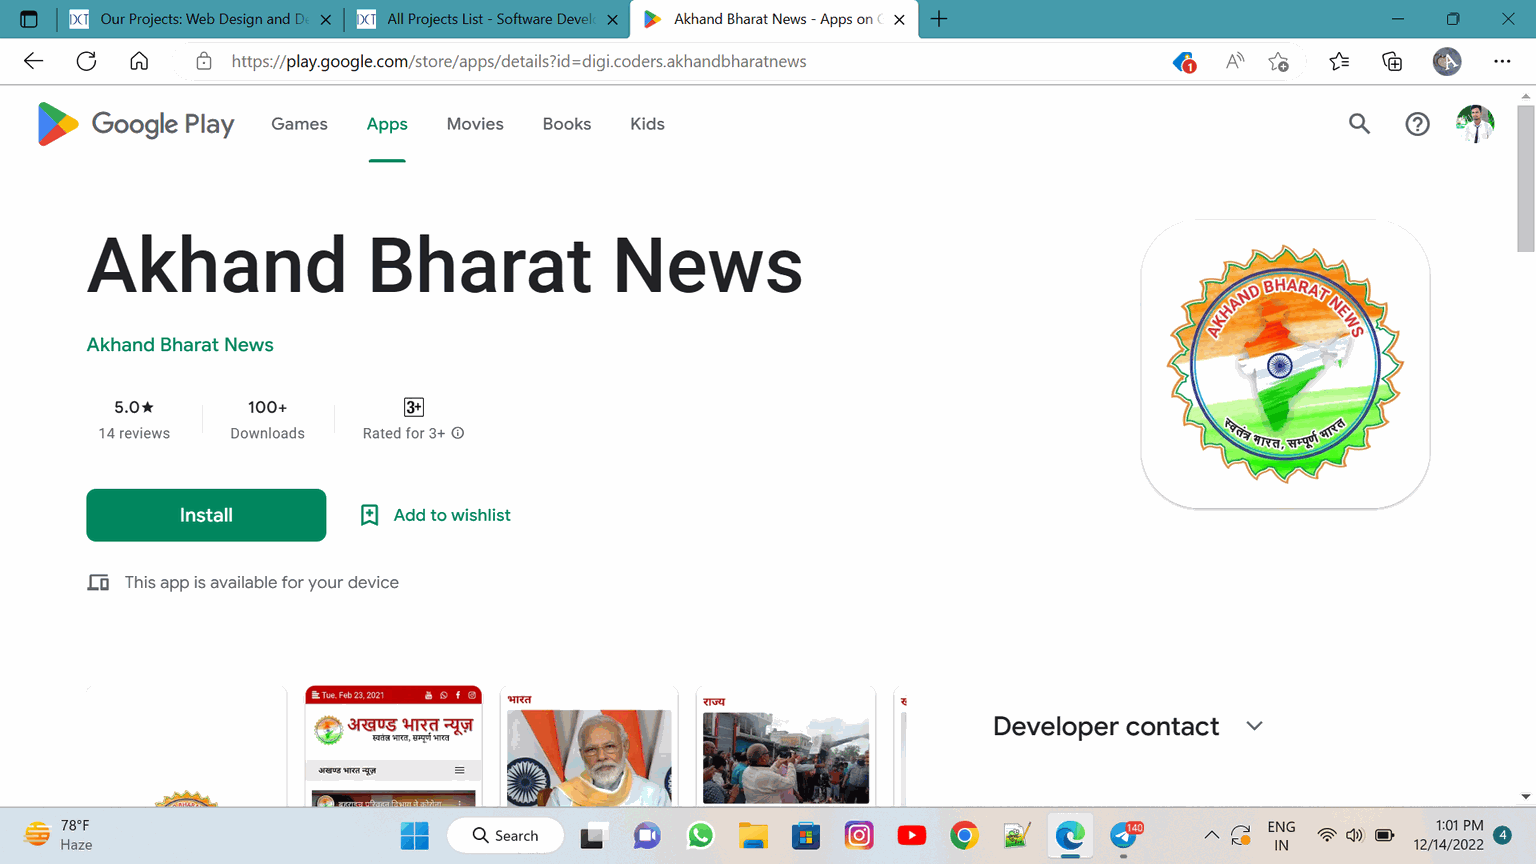
Task: Click the page vertical scrollbar
Action: point(1525,180)
